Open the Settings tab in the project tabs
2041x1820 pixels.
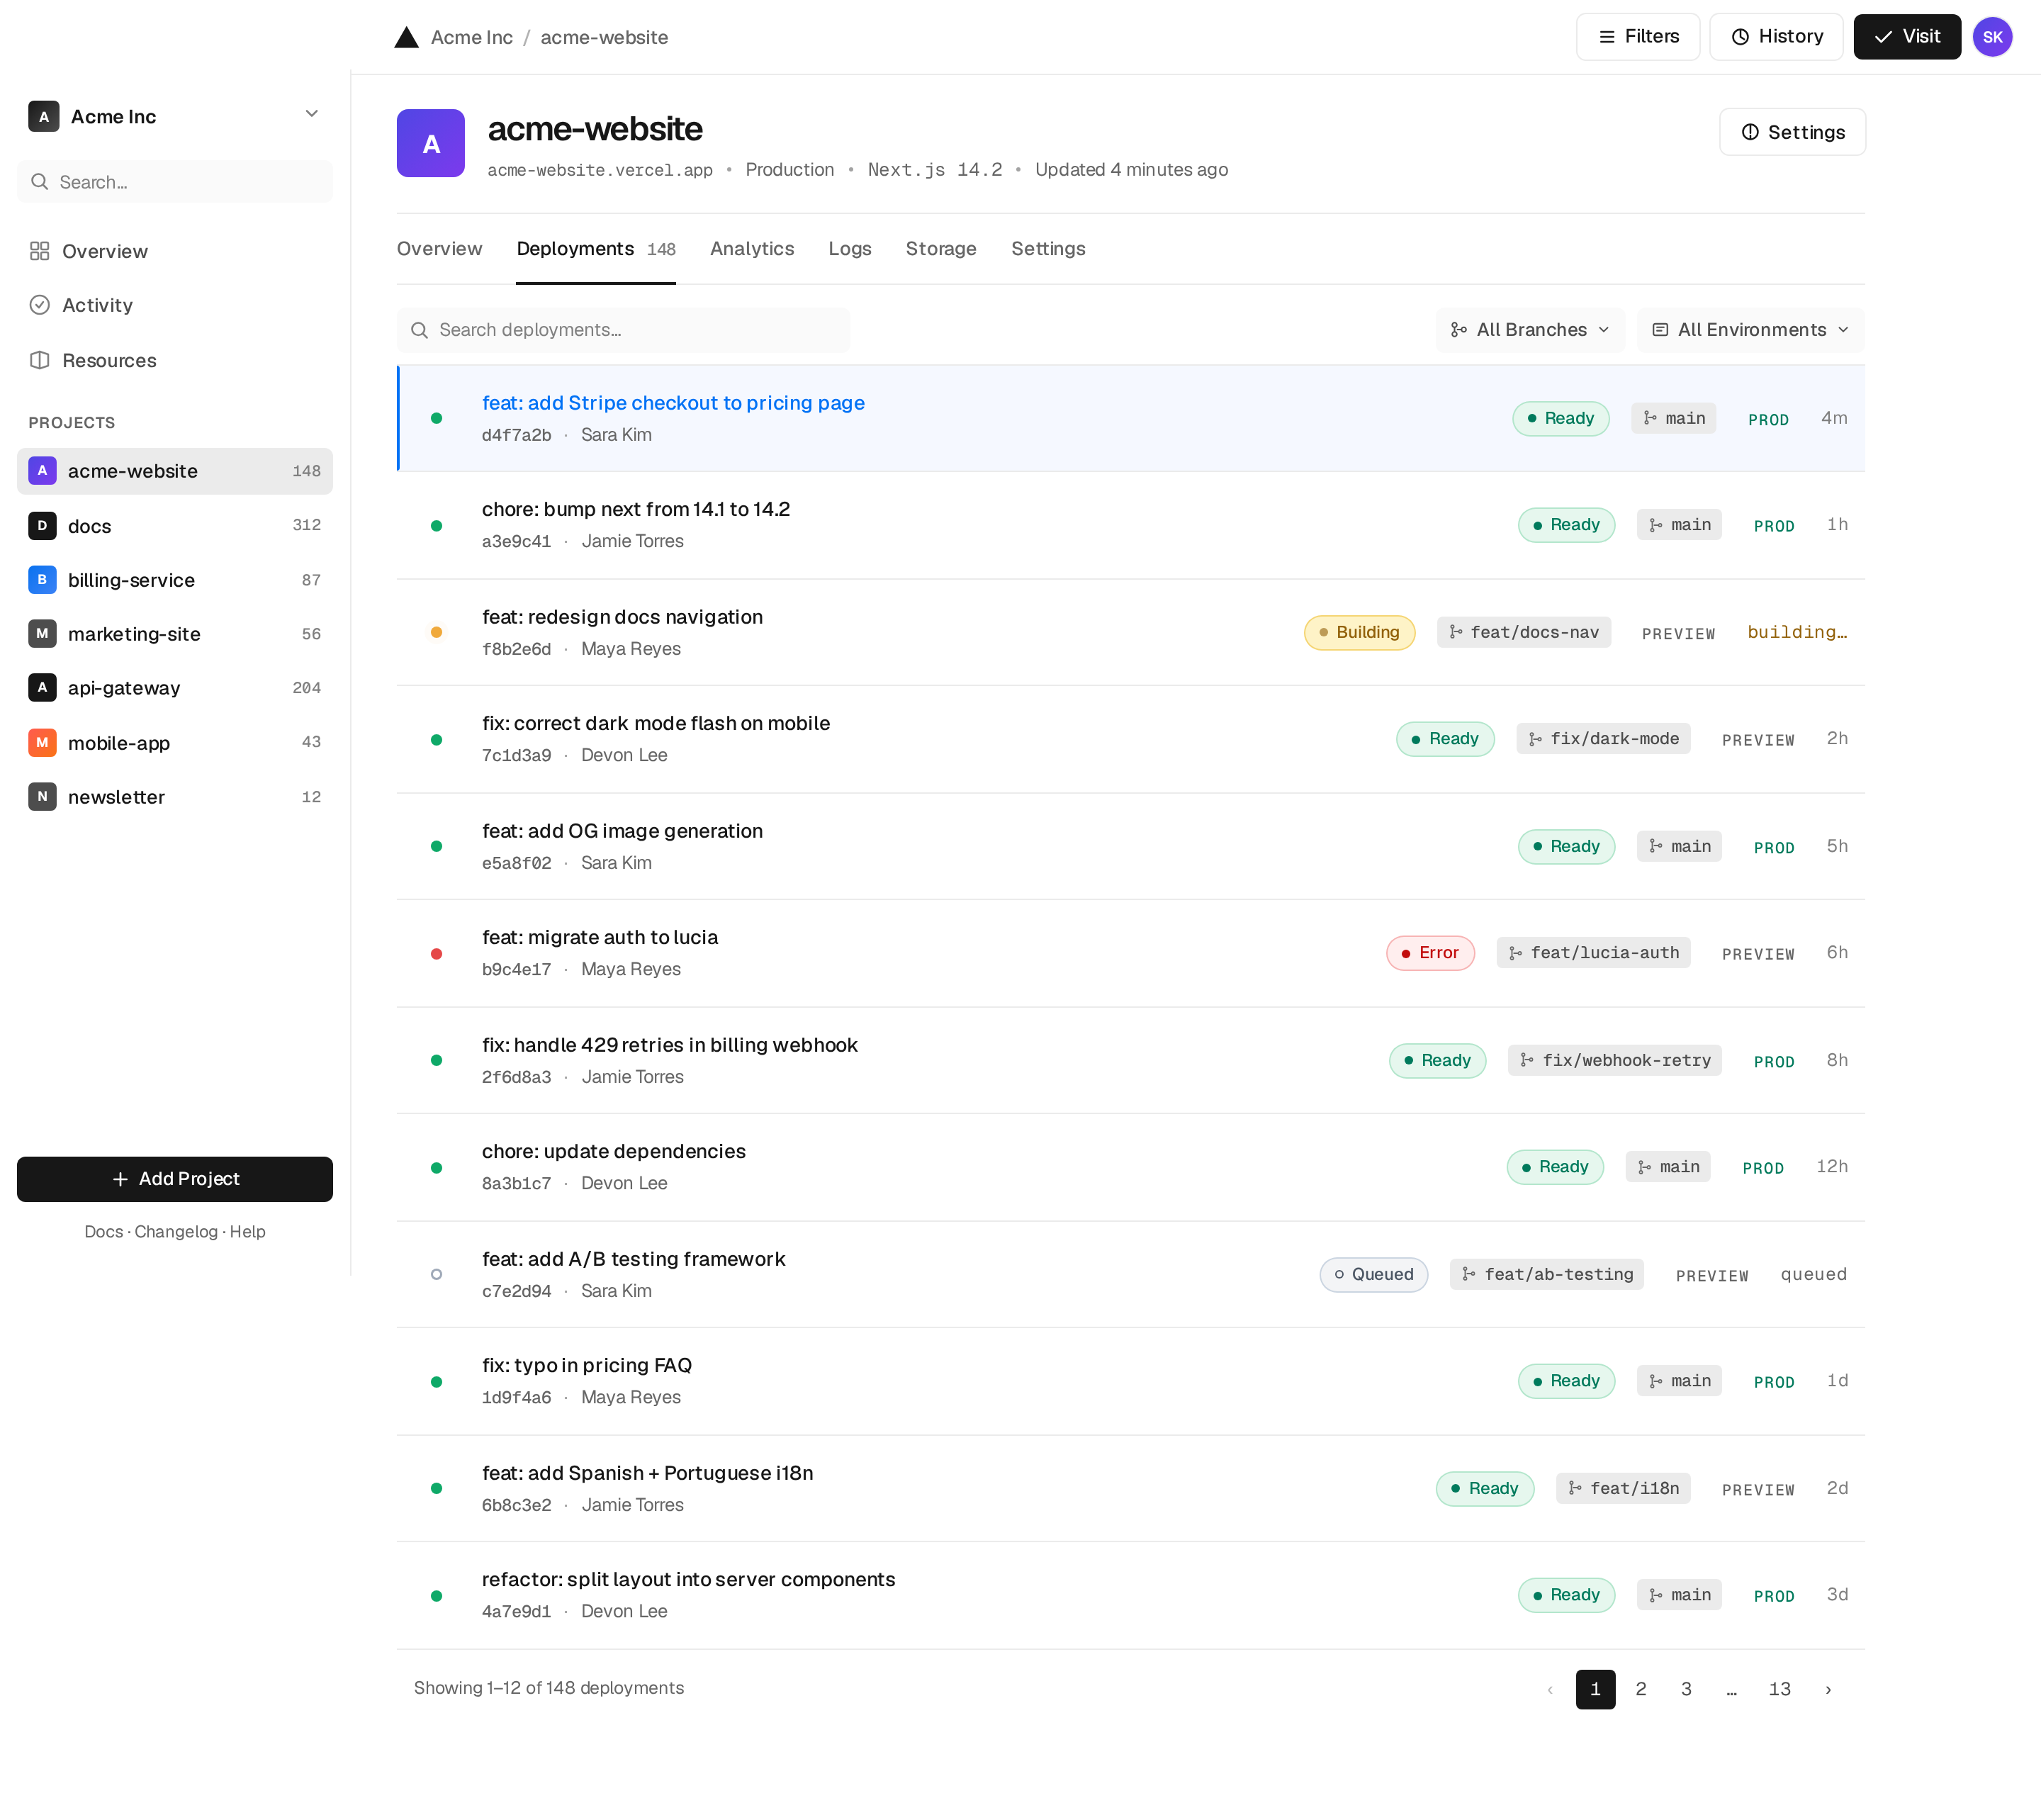[x=1048, y=249]
